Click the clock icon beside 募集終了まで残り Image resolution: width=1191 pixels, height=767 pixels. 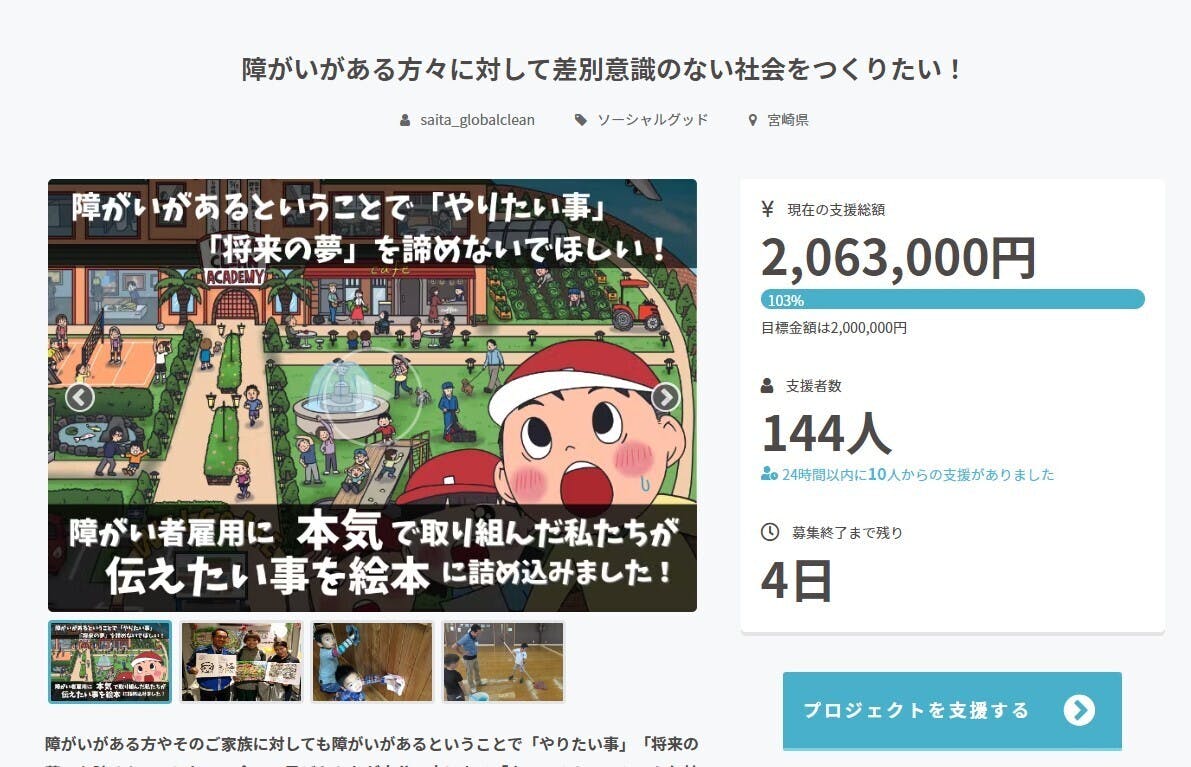[769, 532]
